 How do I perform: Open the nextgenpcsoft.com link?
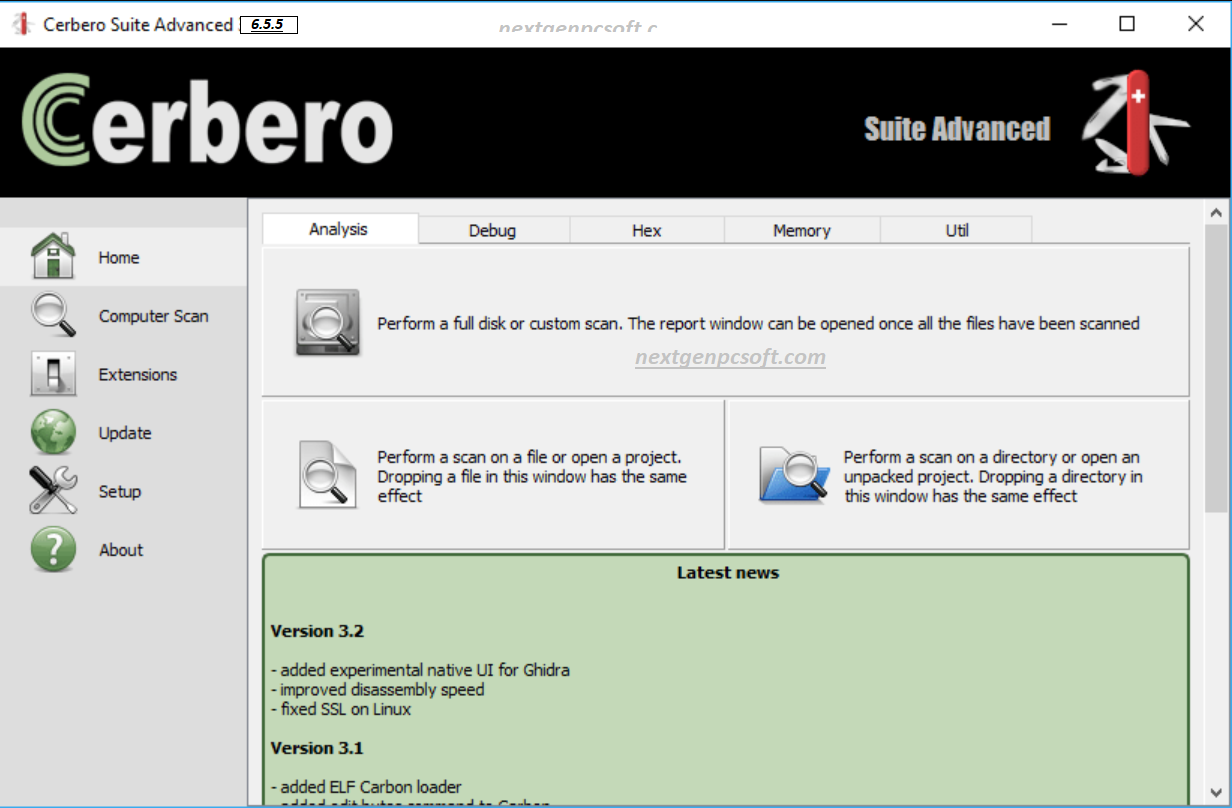click(729, 357)
